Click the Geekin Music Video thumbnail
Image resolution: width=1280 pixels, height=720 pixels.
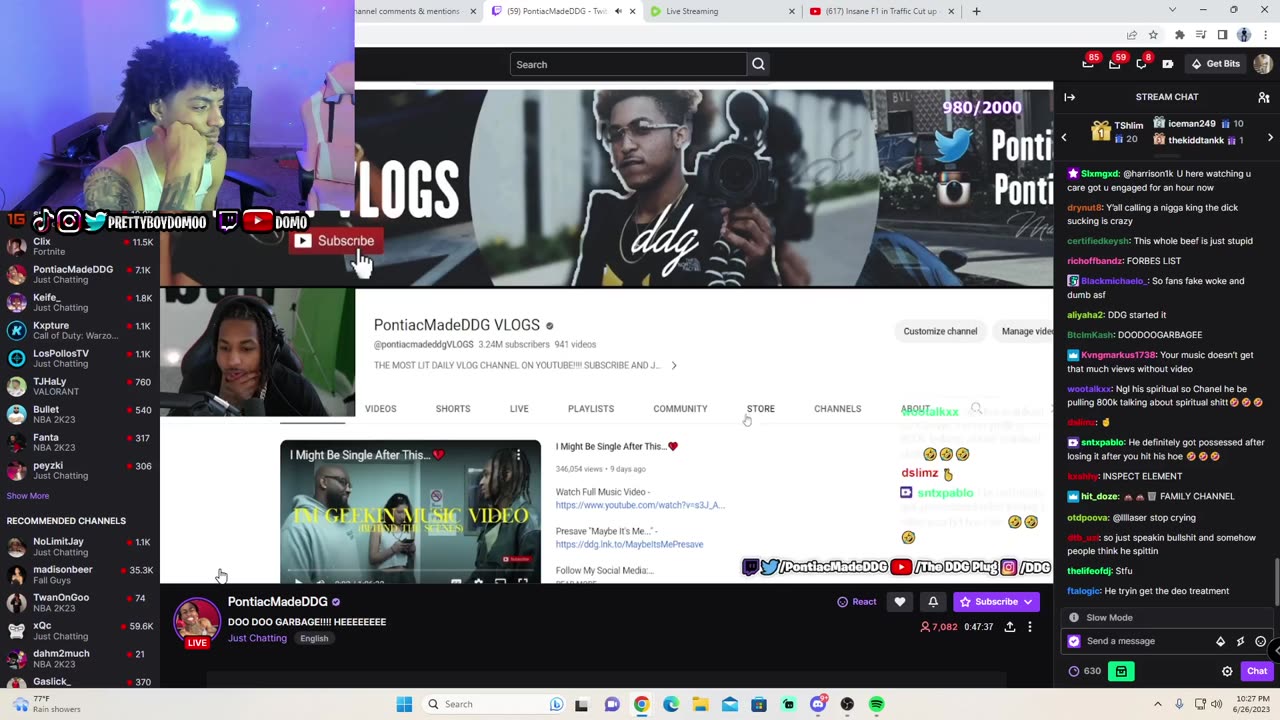(410, 511)
